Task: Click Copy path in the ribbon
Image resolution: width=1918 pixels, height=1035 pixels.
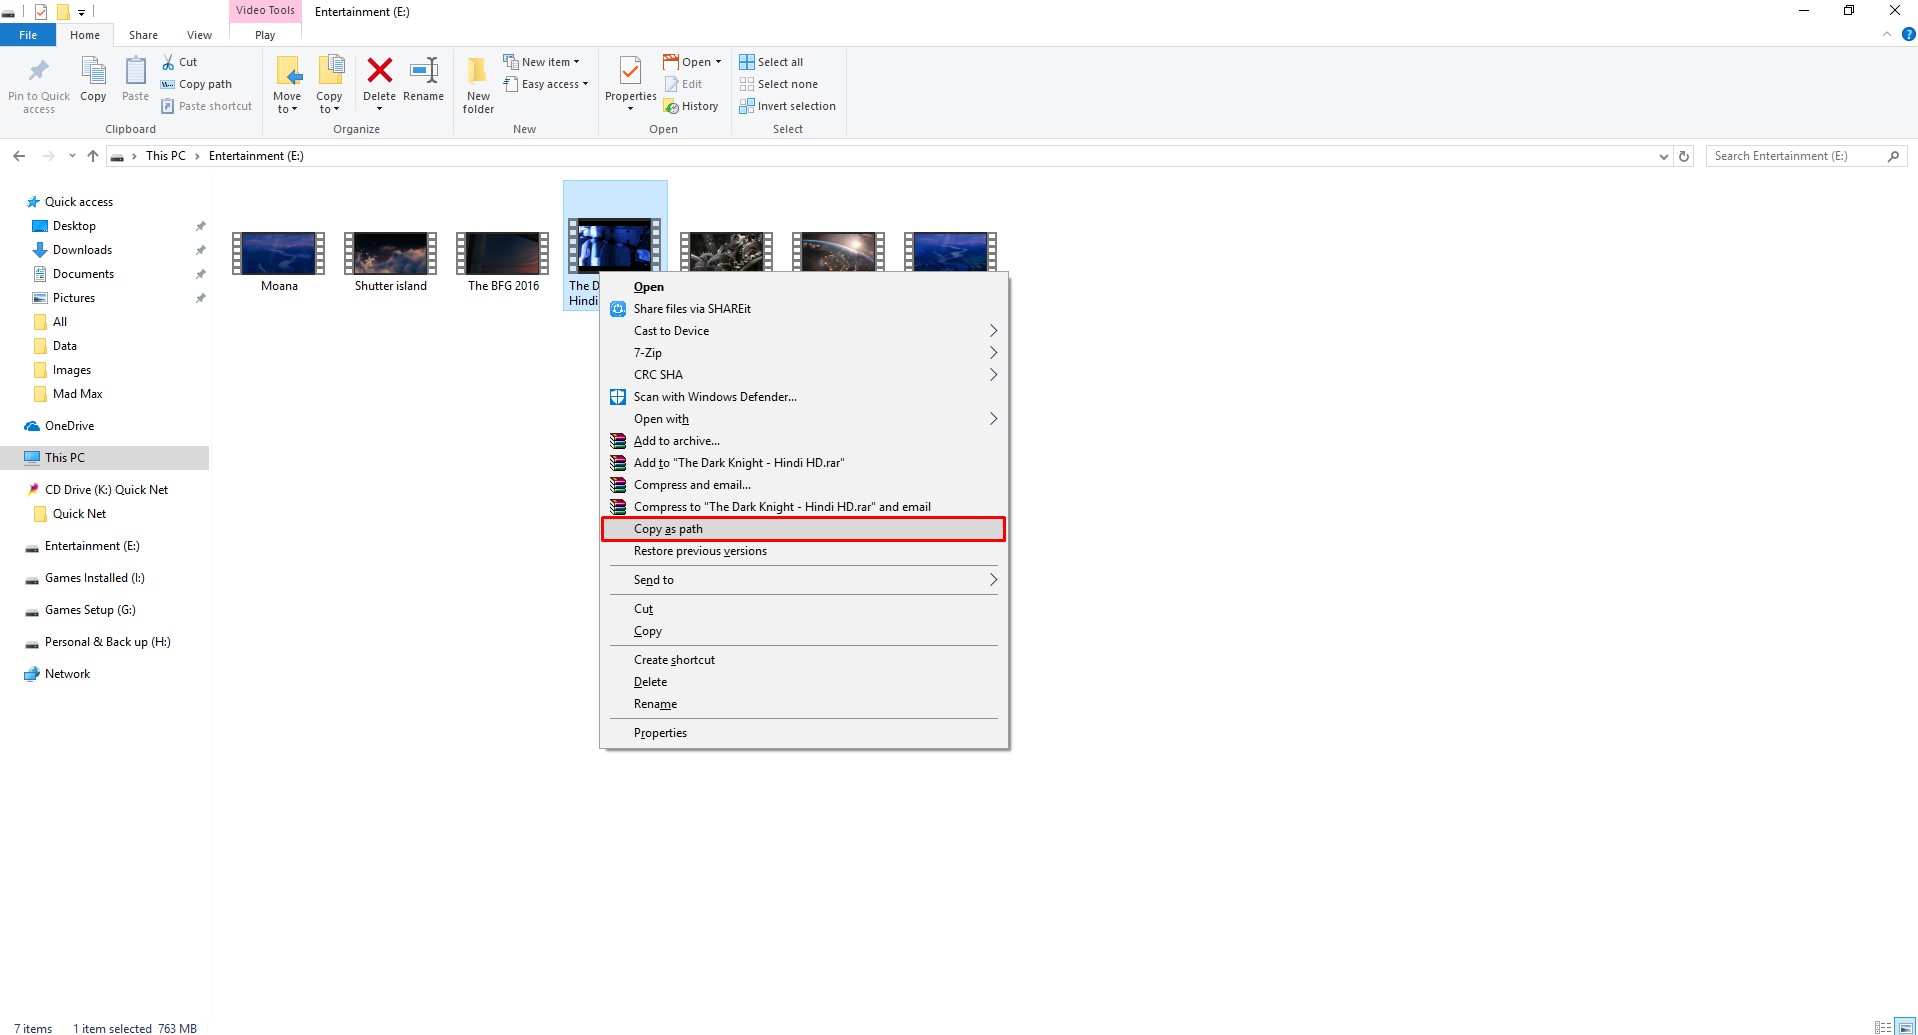Action: [196, 84]
